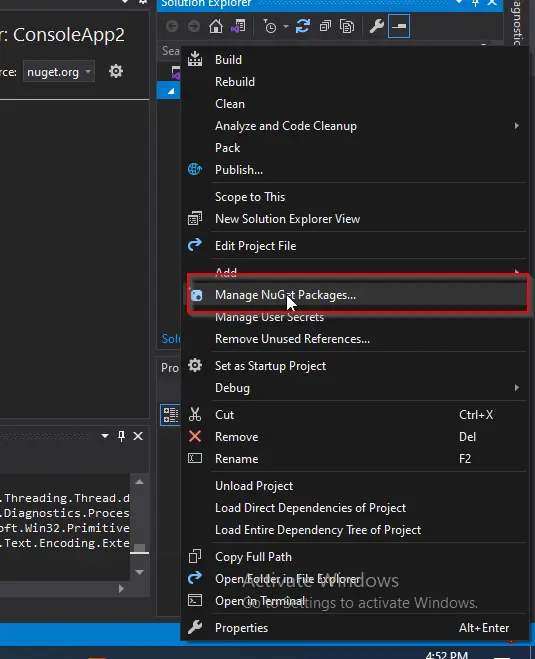The width and height of the screenshot is (535, 659).
Task: Click the Categorized icon in Properties panel
Action: [170, 415]
